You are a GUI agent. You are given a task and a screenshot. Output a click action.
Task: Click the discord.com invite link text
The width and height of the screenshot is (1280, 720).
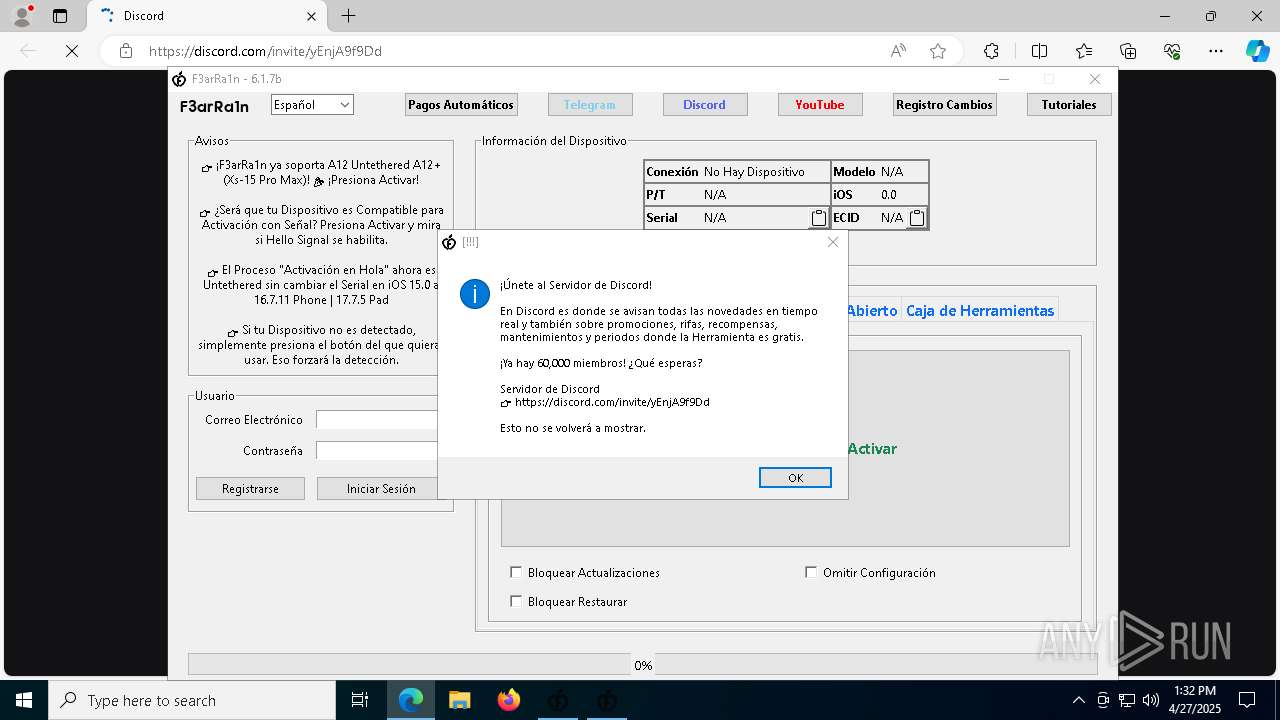click(x=612, y=402)
